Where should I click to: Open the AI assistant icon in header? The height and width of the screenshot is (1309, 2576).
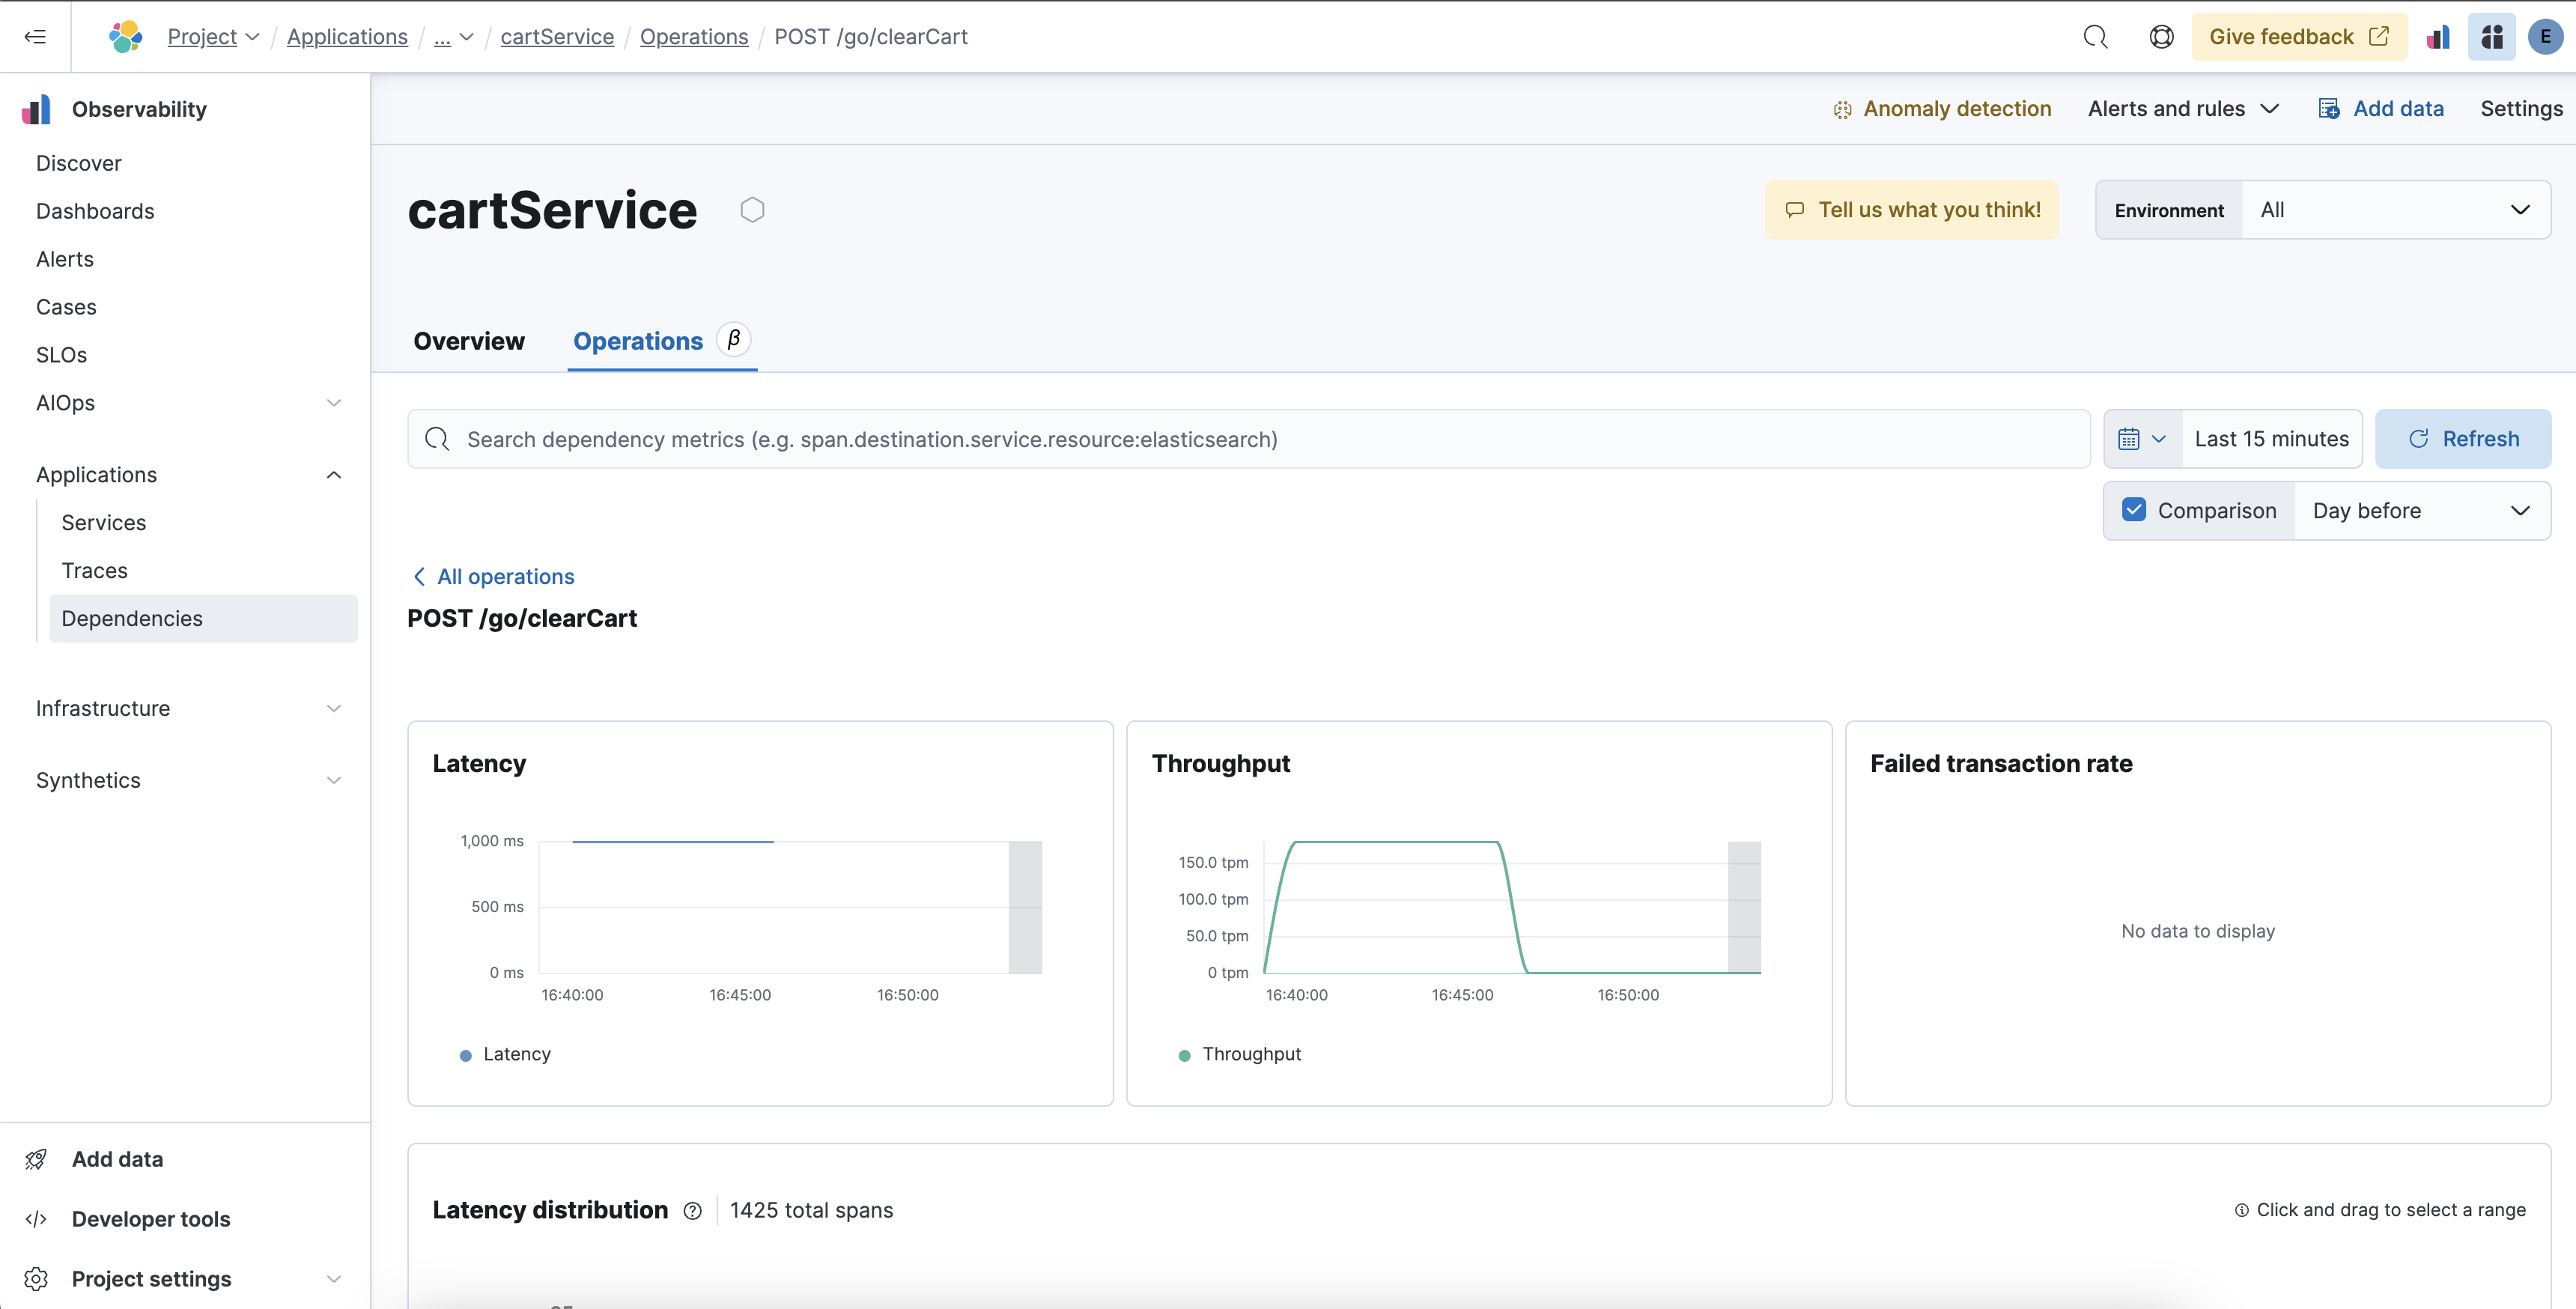[2492, 37]
